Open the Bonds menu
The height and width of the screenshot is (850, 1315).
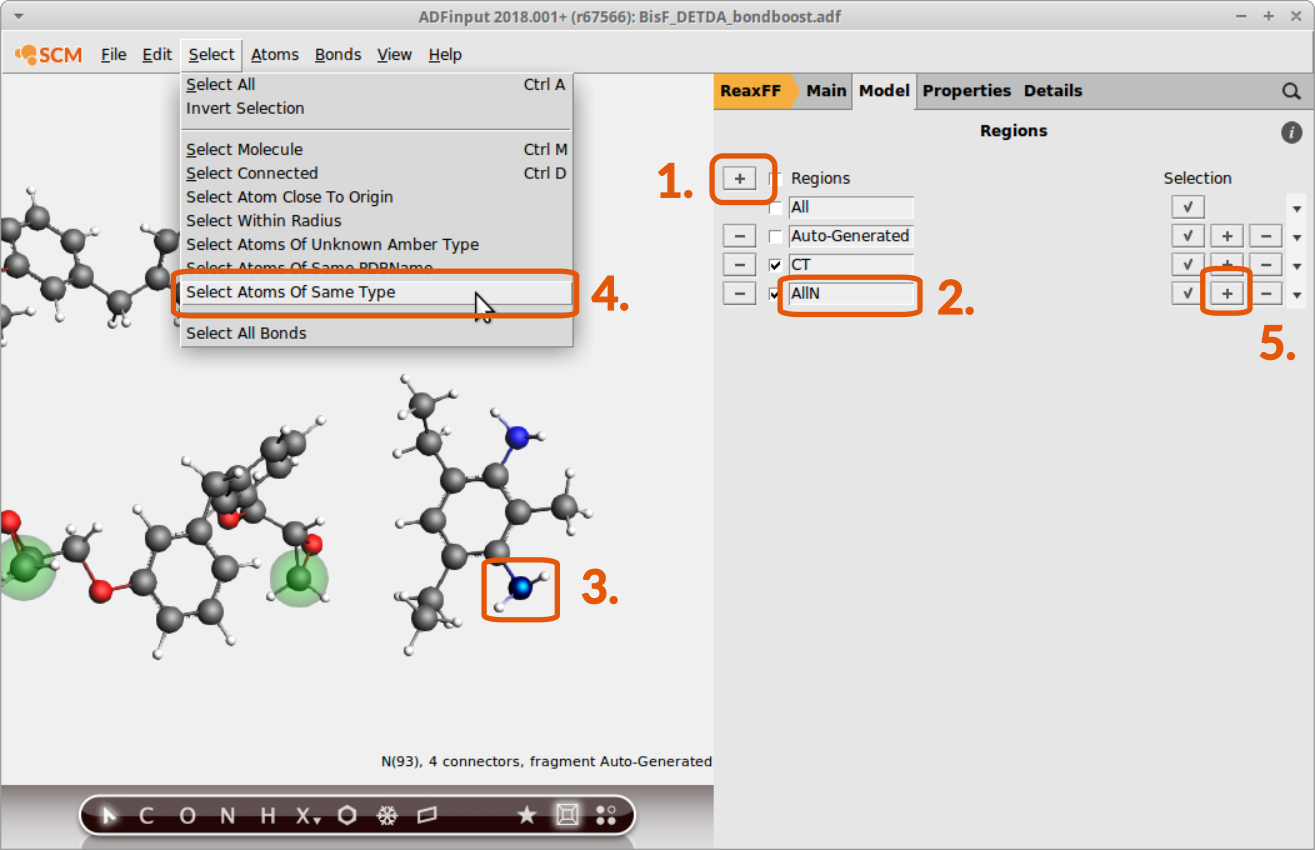338,55
